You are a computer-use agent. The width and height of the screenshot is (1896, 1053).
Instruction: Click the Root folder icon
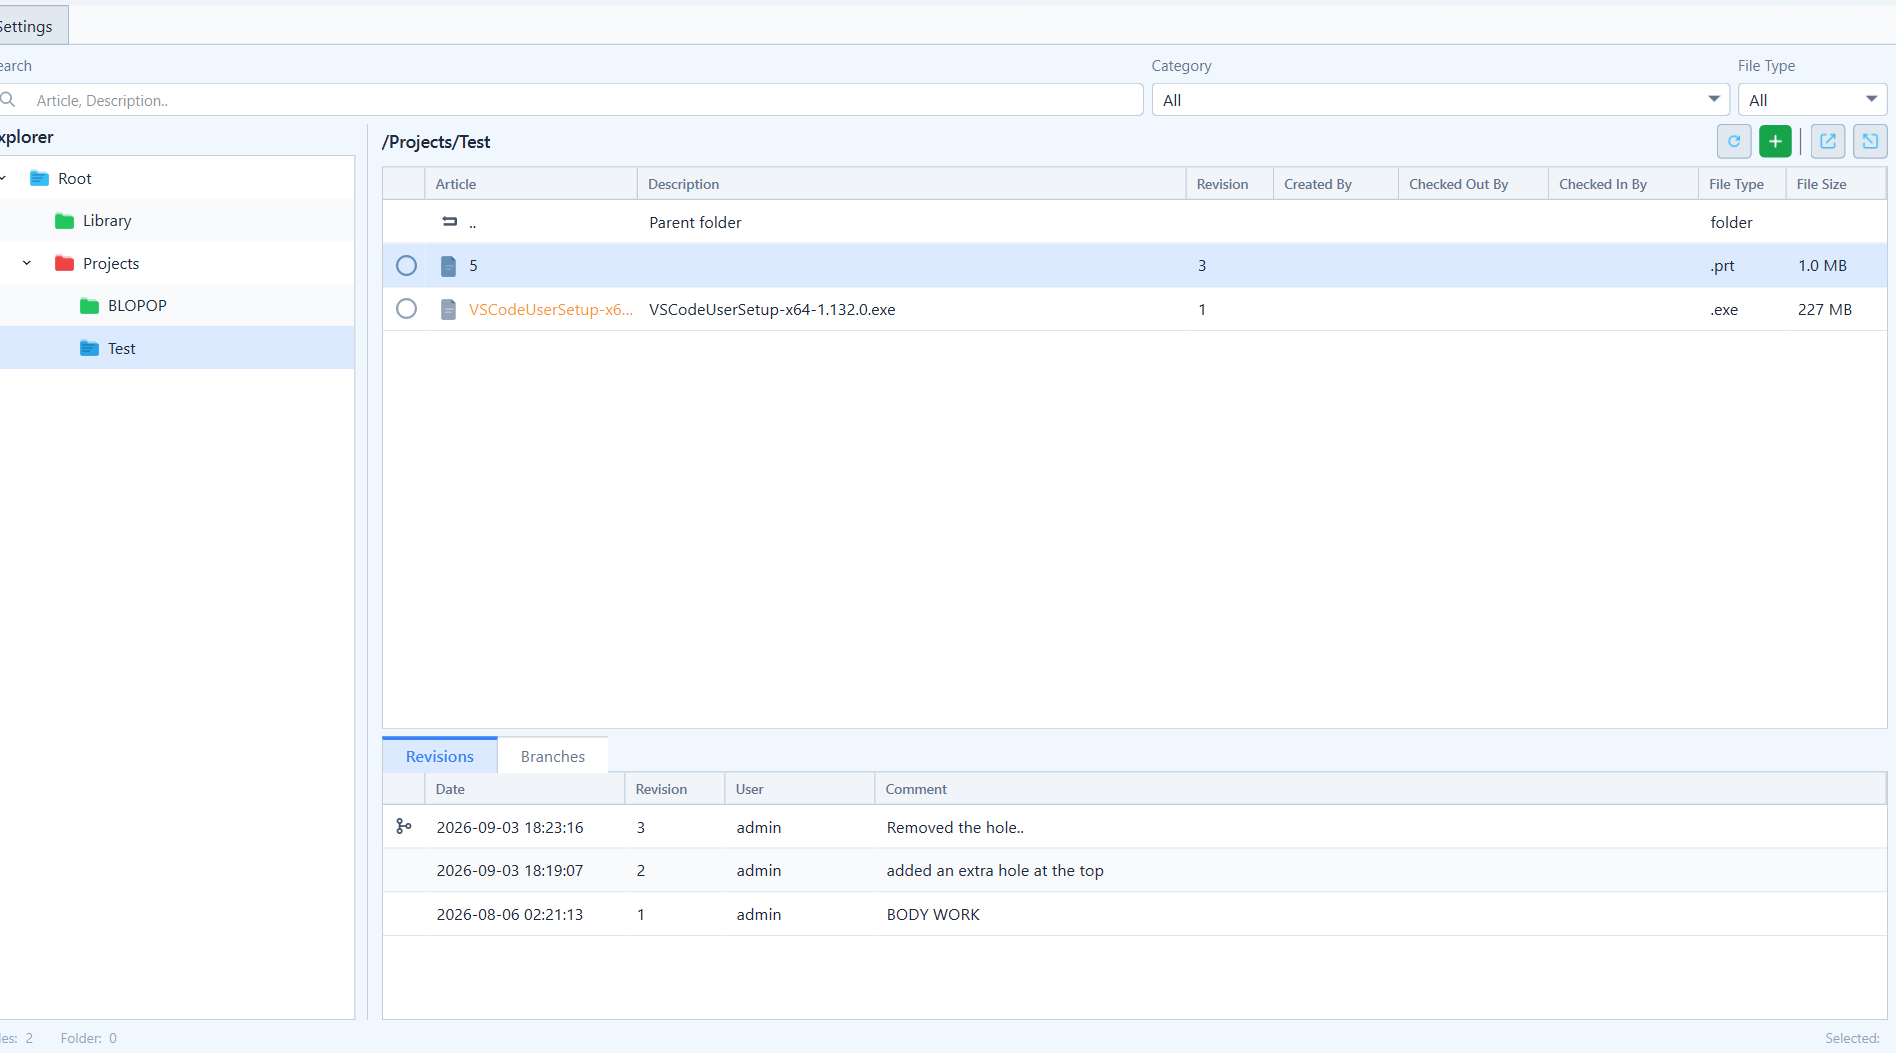coord(40,179)
